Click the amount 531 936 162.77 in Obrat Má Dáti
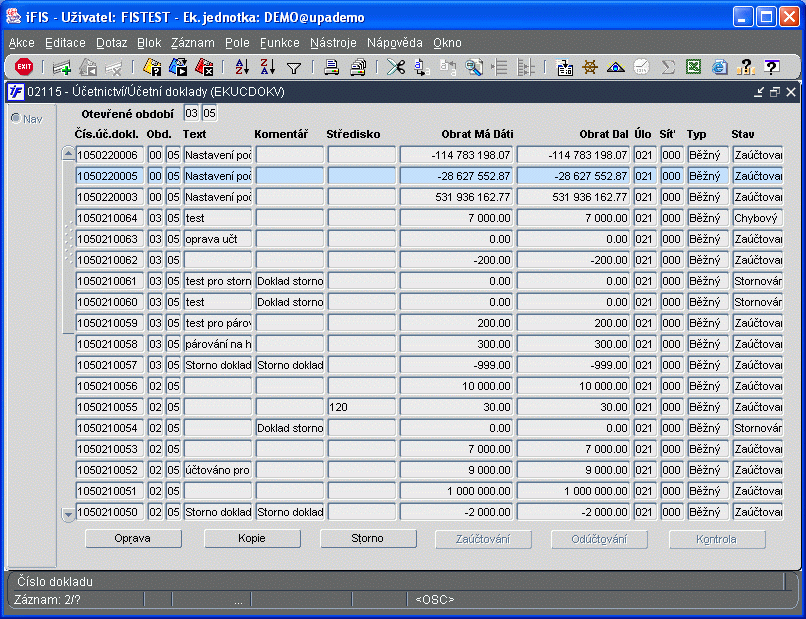 pyautogui.click(x=456, y=197)
